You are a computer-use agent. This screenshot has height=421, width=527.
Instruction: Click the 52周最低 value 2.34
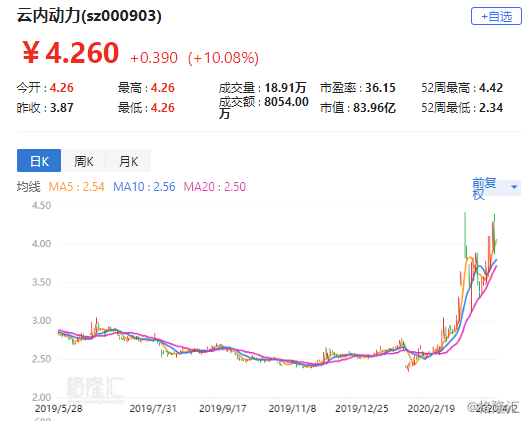[x=491, y=108]
